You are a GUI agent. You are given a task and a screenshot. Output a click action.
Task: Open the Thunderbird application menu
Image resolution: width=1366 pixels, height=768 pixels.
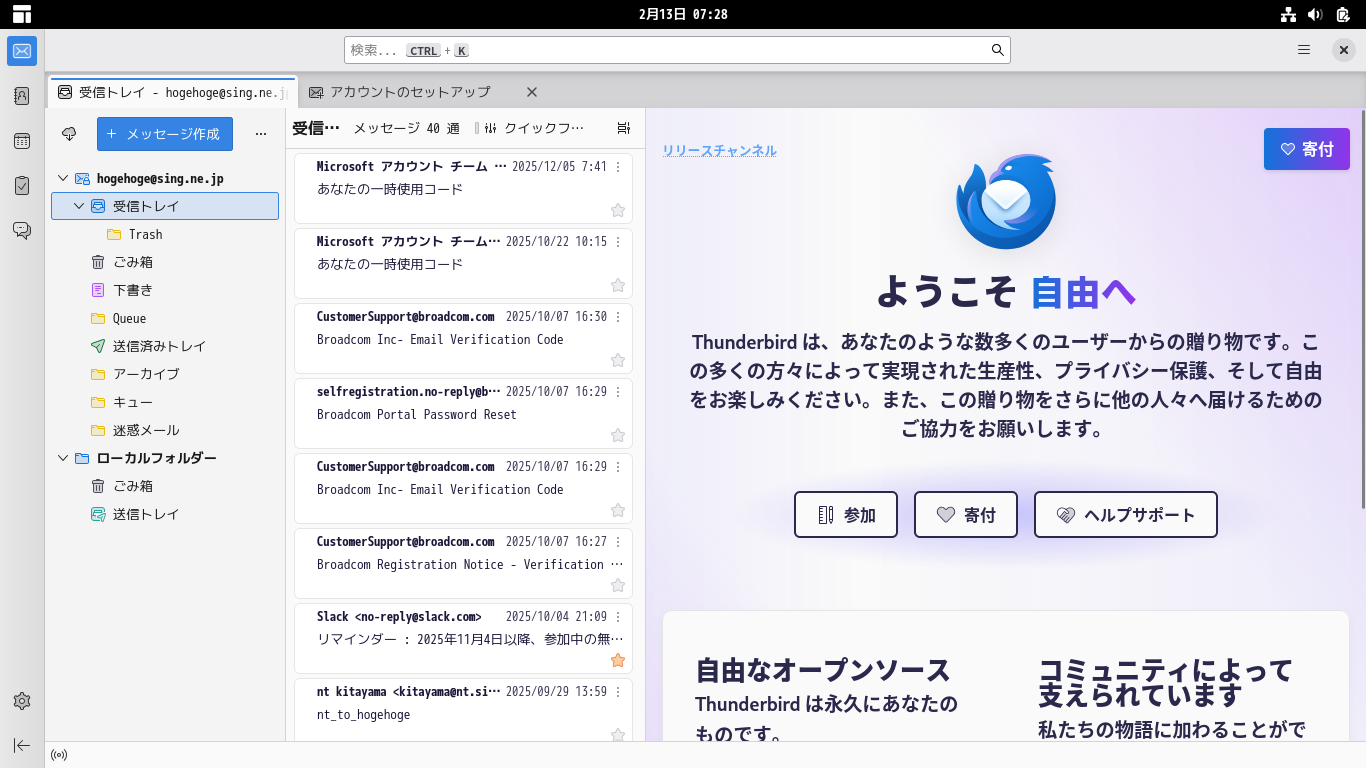(1304, 50)
